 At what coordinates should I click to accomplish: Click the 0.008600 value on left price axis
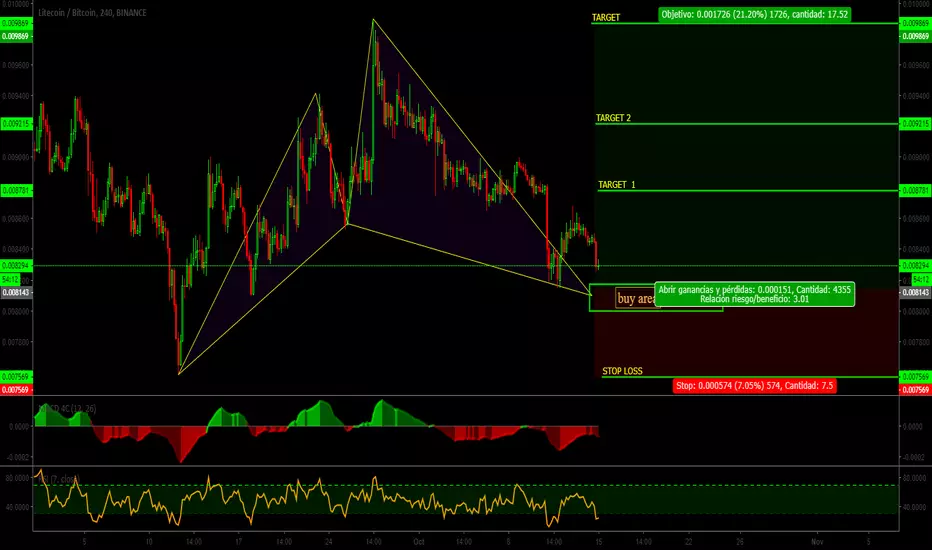pyautogui.click(x=15, y=219)
